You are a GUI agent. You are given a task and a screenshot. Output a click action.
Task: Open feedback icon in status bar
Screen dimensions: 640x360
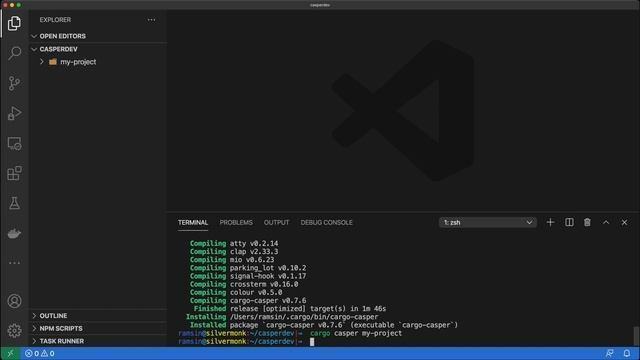point(609,353)
